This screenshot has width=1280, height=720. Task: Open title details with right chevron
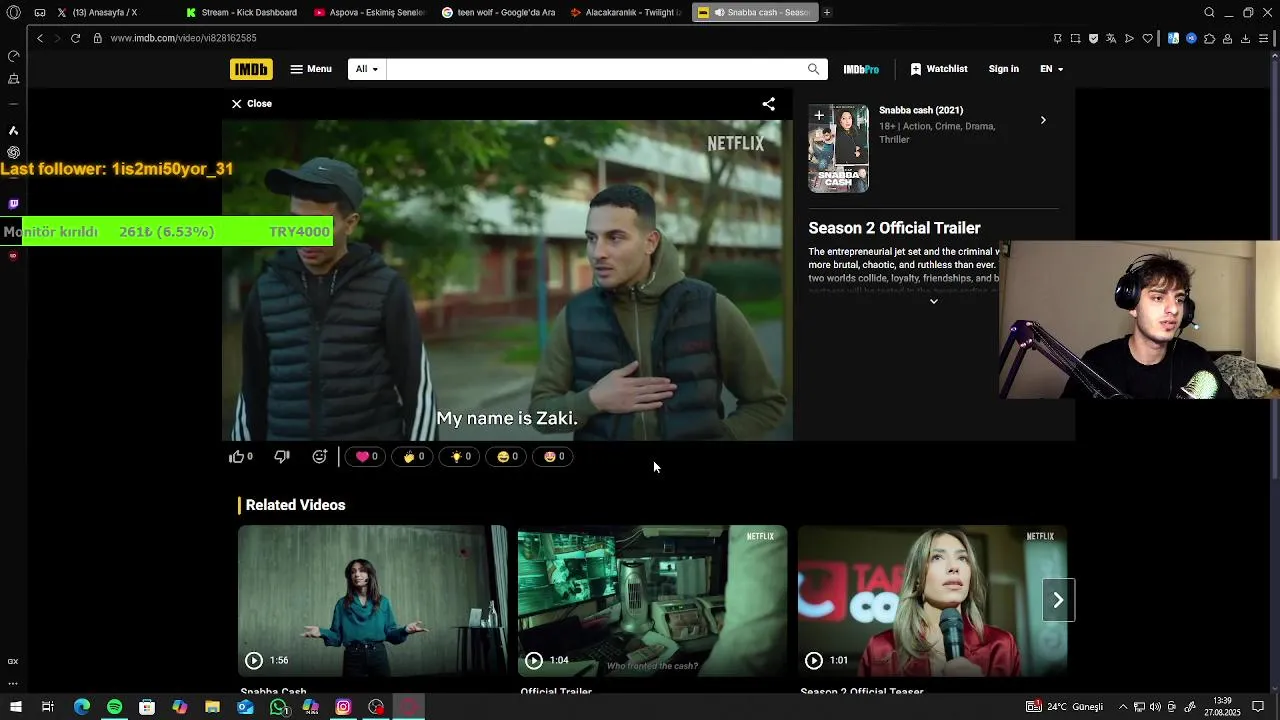coord(1043,120)
